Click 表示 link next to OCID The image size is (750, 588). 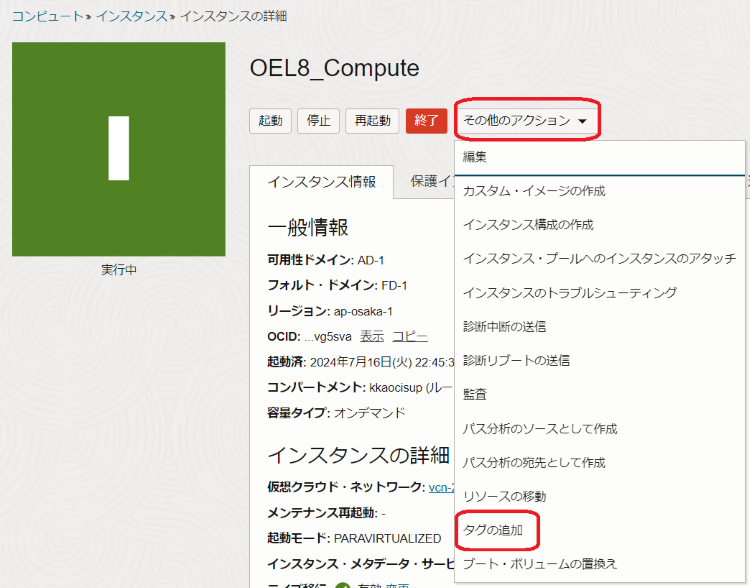(x=371, y=336)
